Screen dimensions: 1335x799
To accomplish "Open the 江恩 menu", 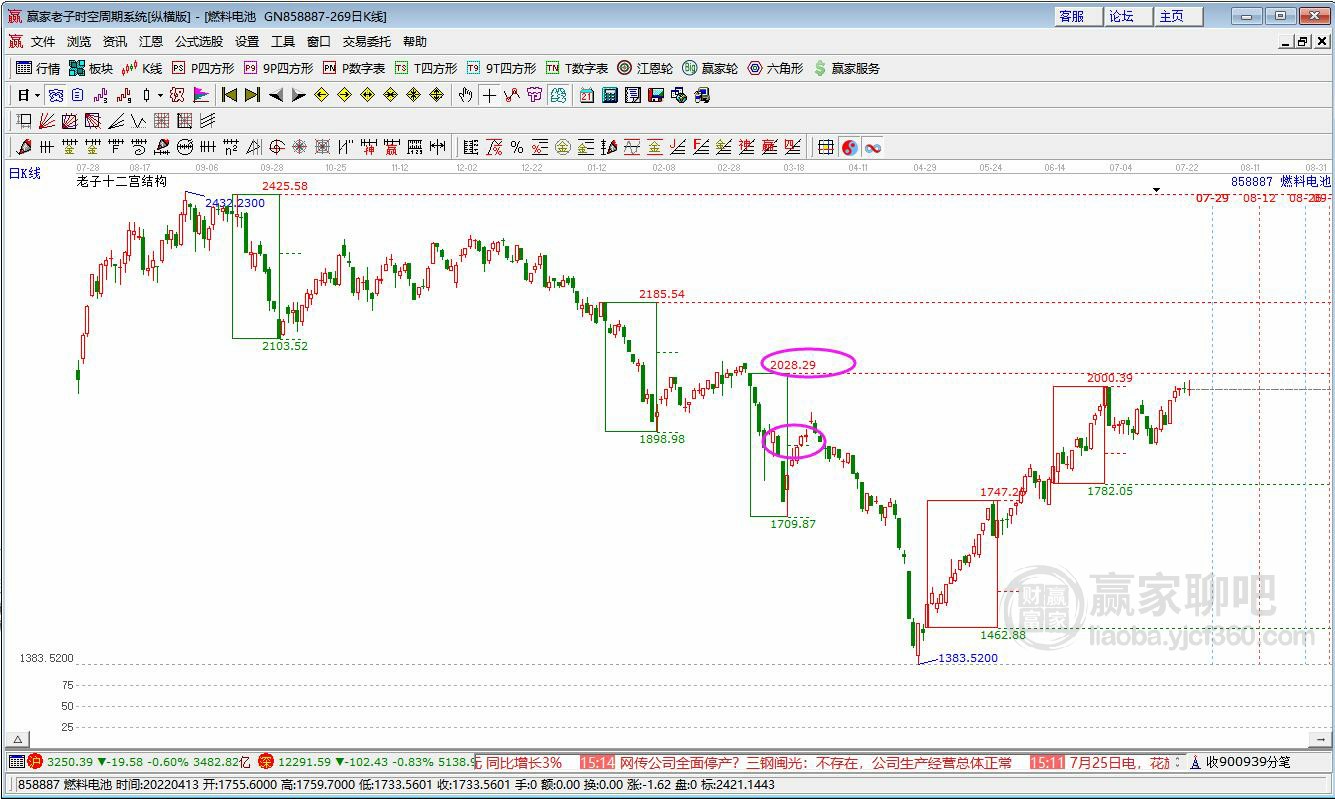I will (x=151, y=42).
